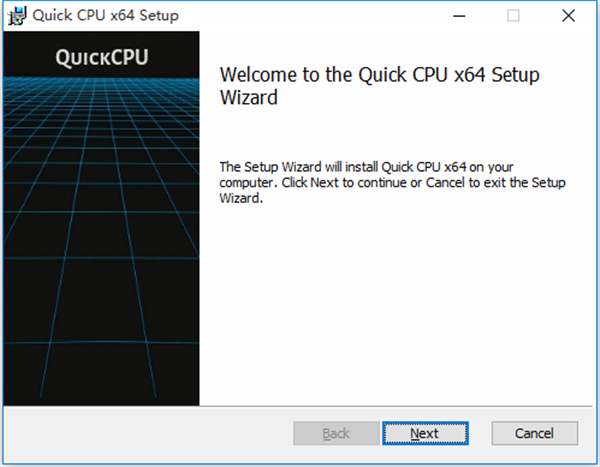Minimize the Quick CPU Setup window
Viewport: 600px width, 467px height.
461,16
